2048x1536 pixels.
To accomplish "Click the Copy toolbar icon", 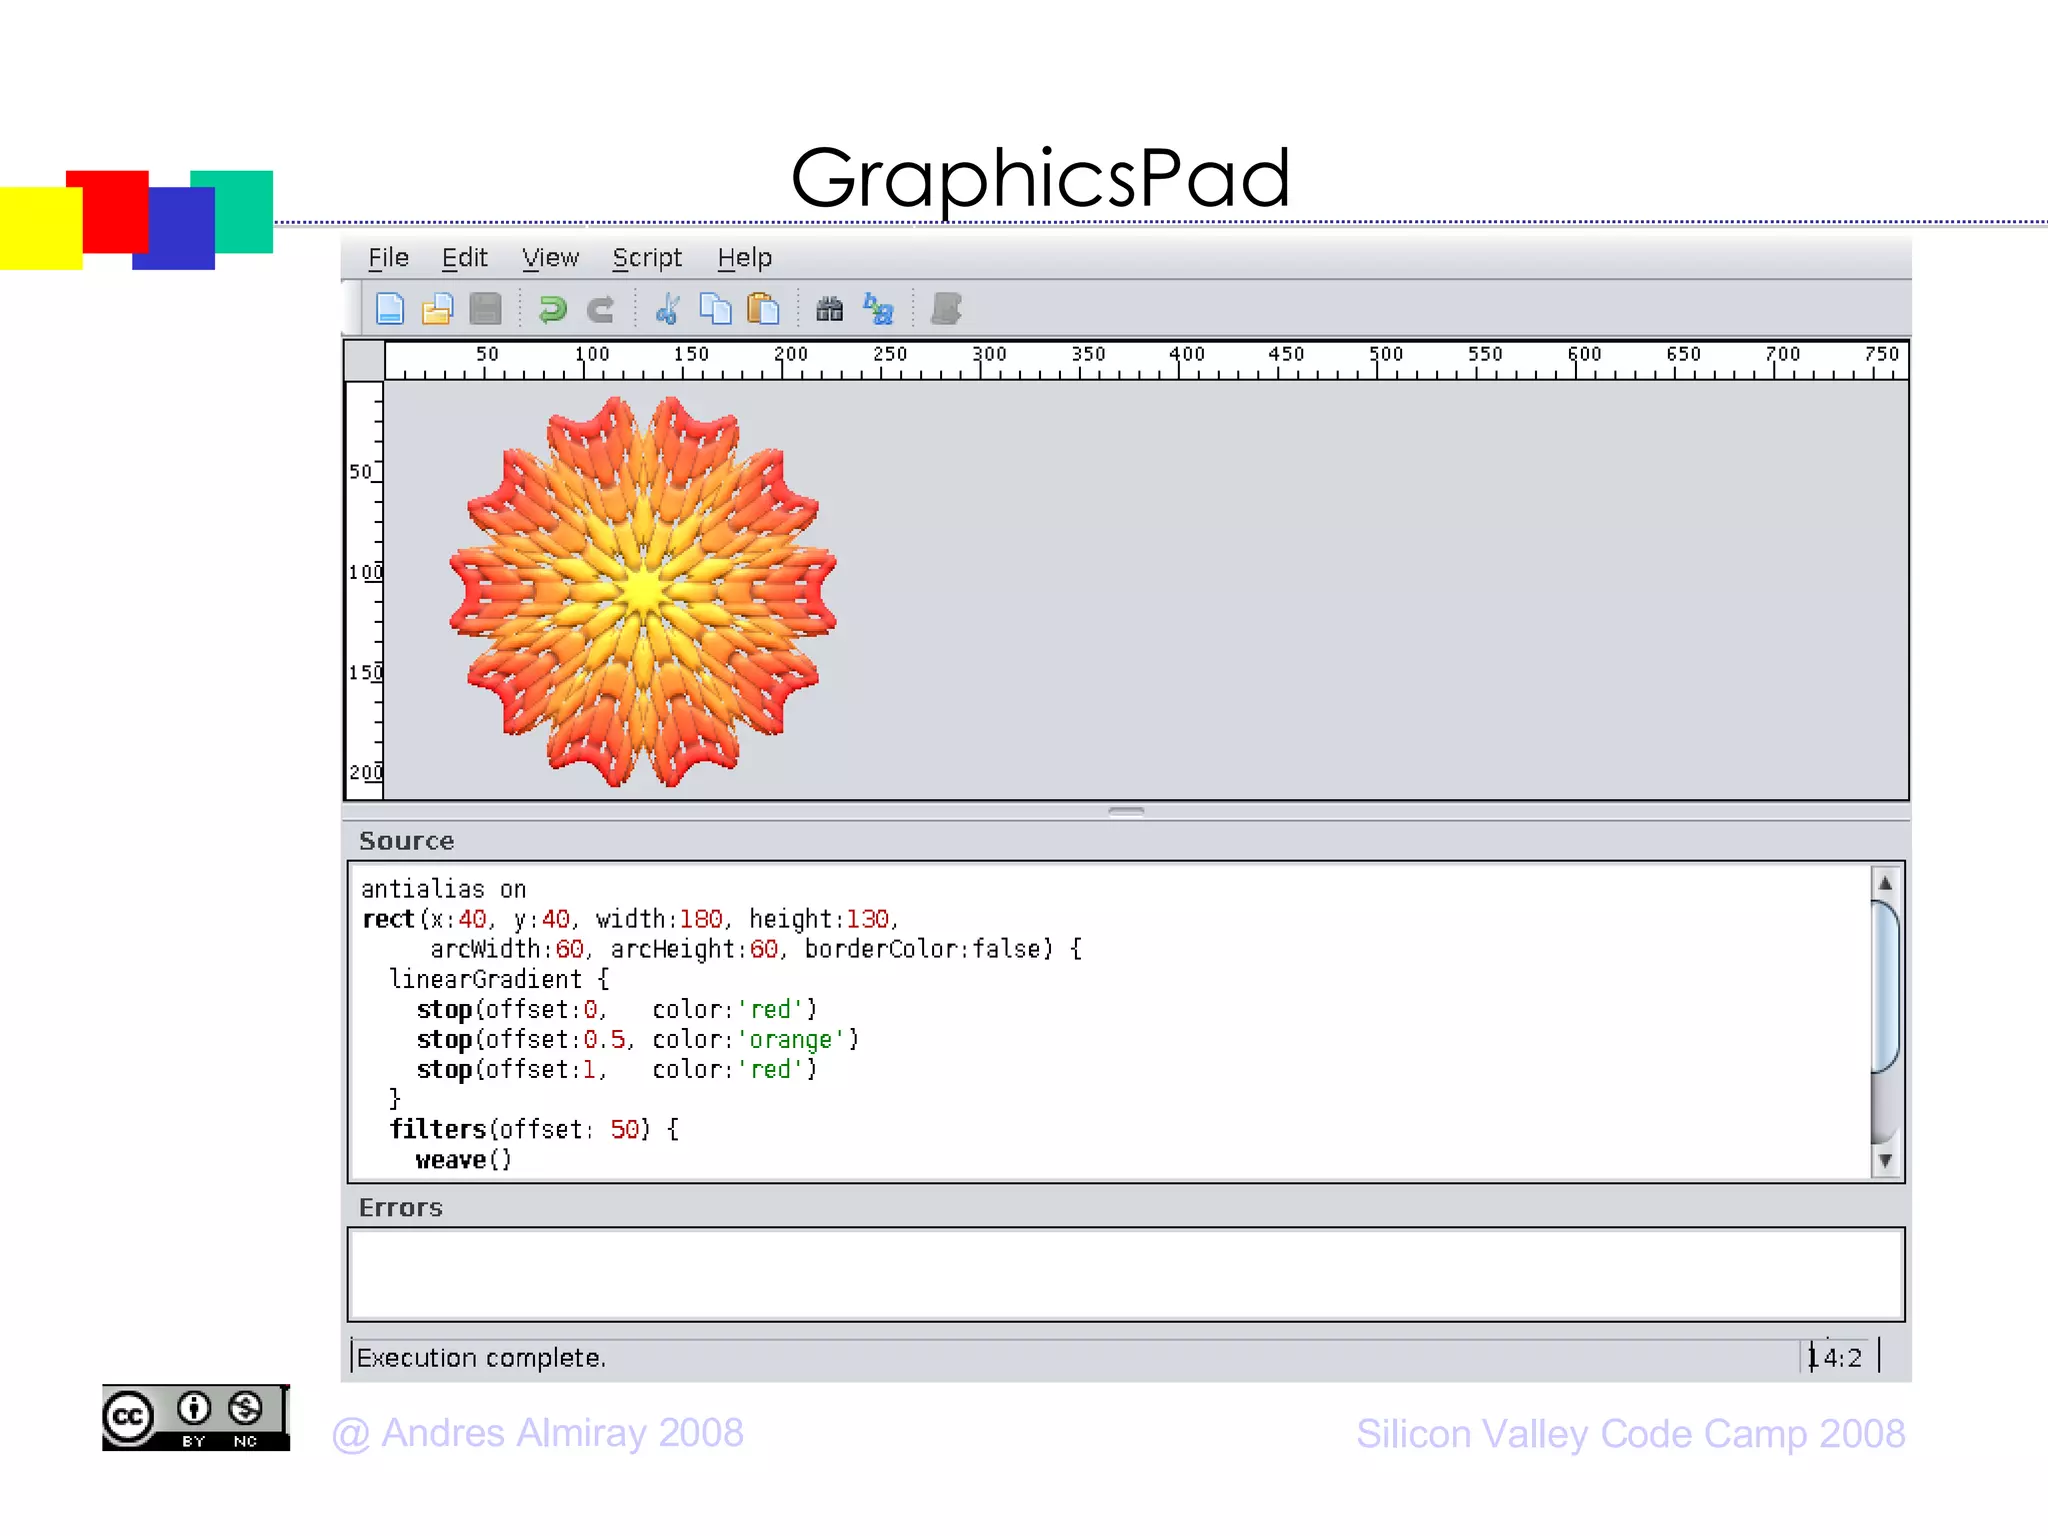I will tap(715, 309).
